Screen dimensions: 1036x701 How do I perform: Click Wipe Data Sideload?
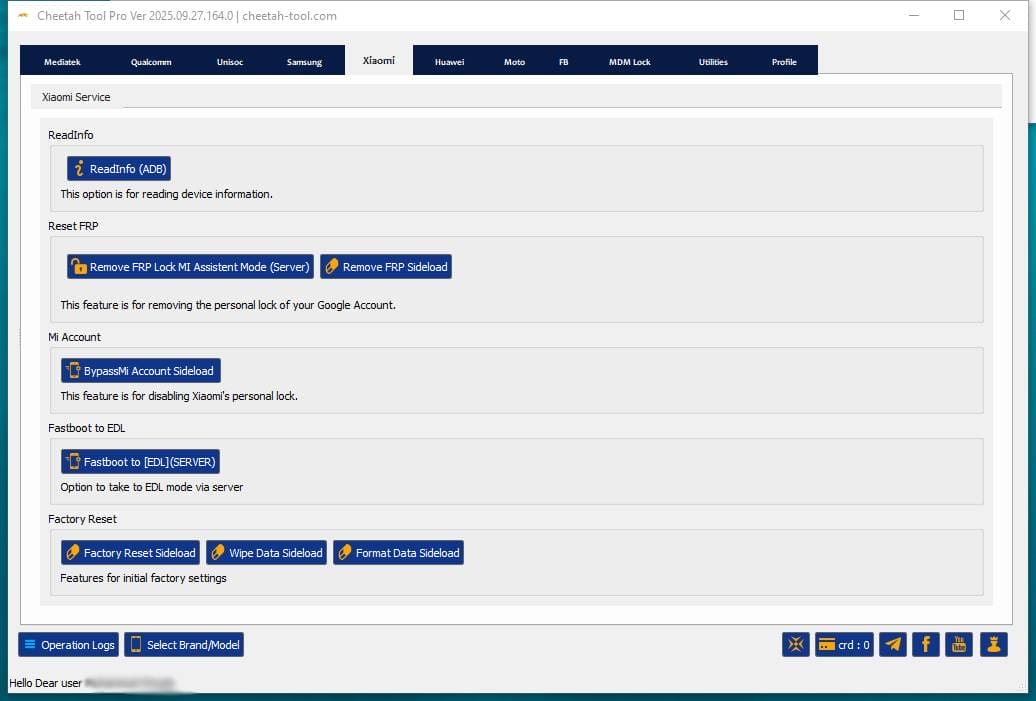pyautogui.click(x=267, y=553)
